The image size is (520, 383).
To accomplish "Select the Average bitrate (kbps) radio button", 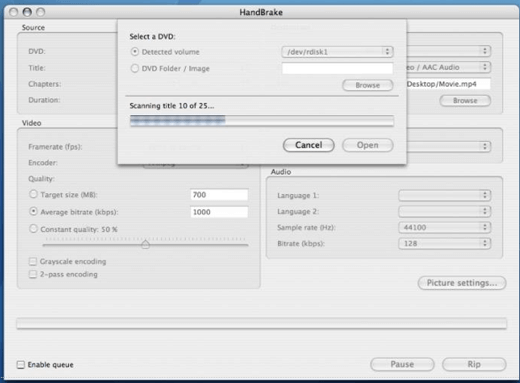I will (33, 211).
